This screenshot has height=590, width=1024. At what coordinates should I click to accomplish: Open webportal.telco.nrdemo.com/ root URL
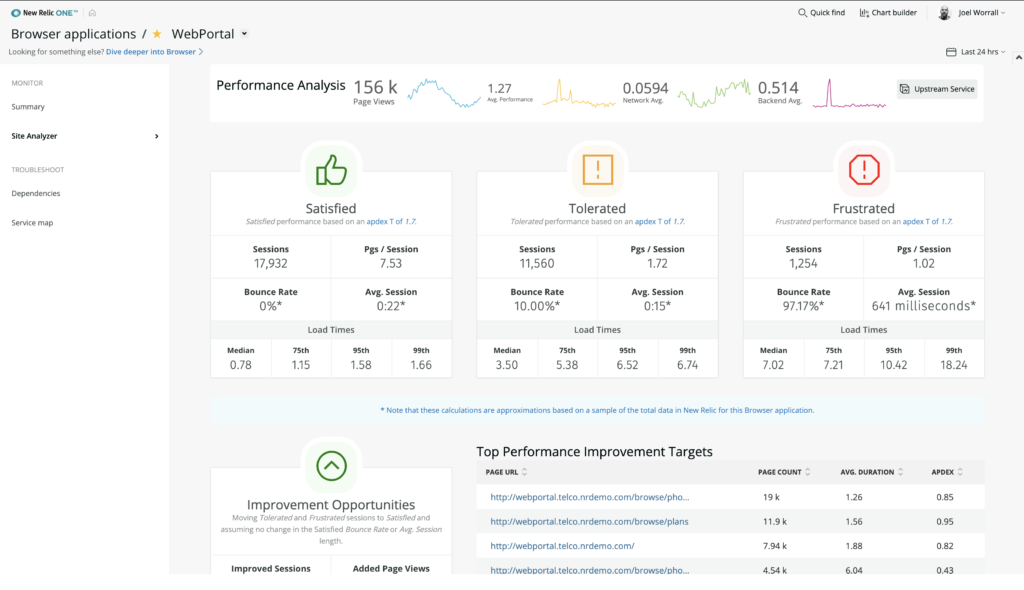pos(562,546)
